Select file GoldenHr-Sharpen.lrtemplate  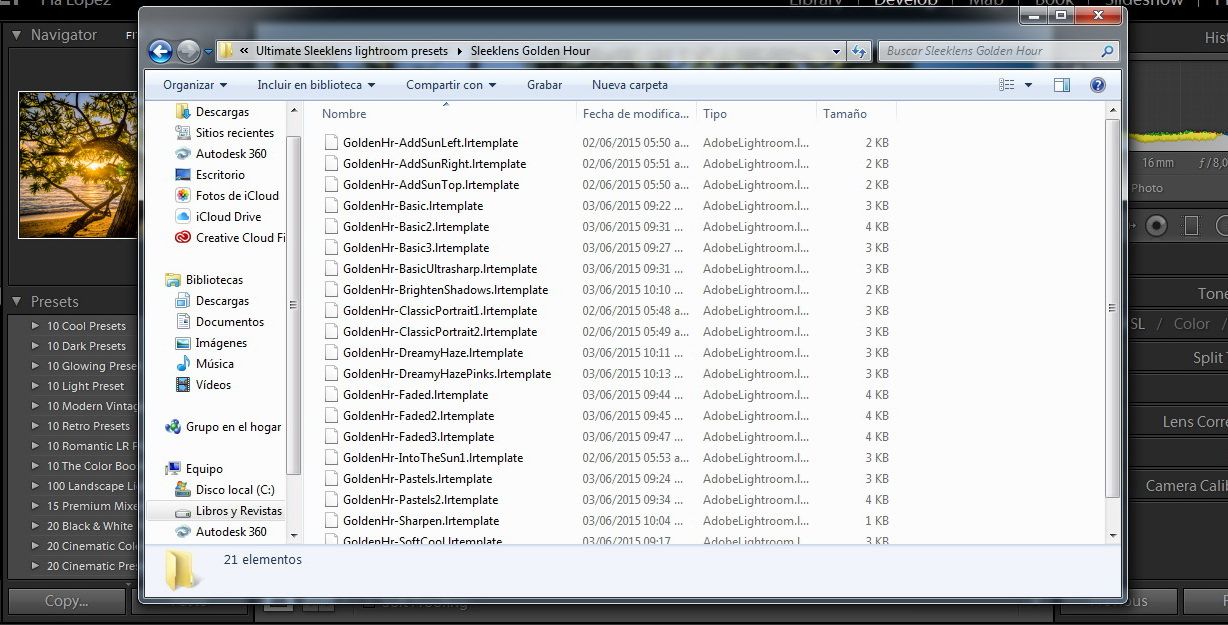coord(421,521)
